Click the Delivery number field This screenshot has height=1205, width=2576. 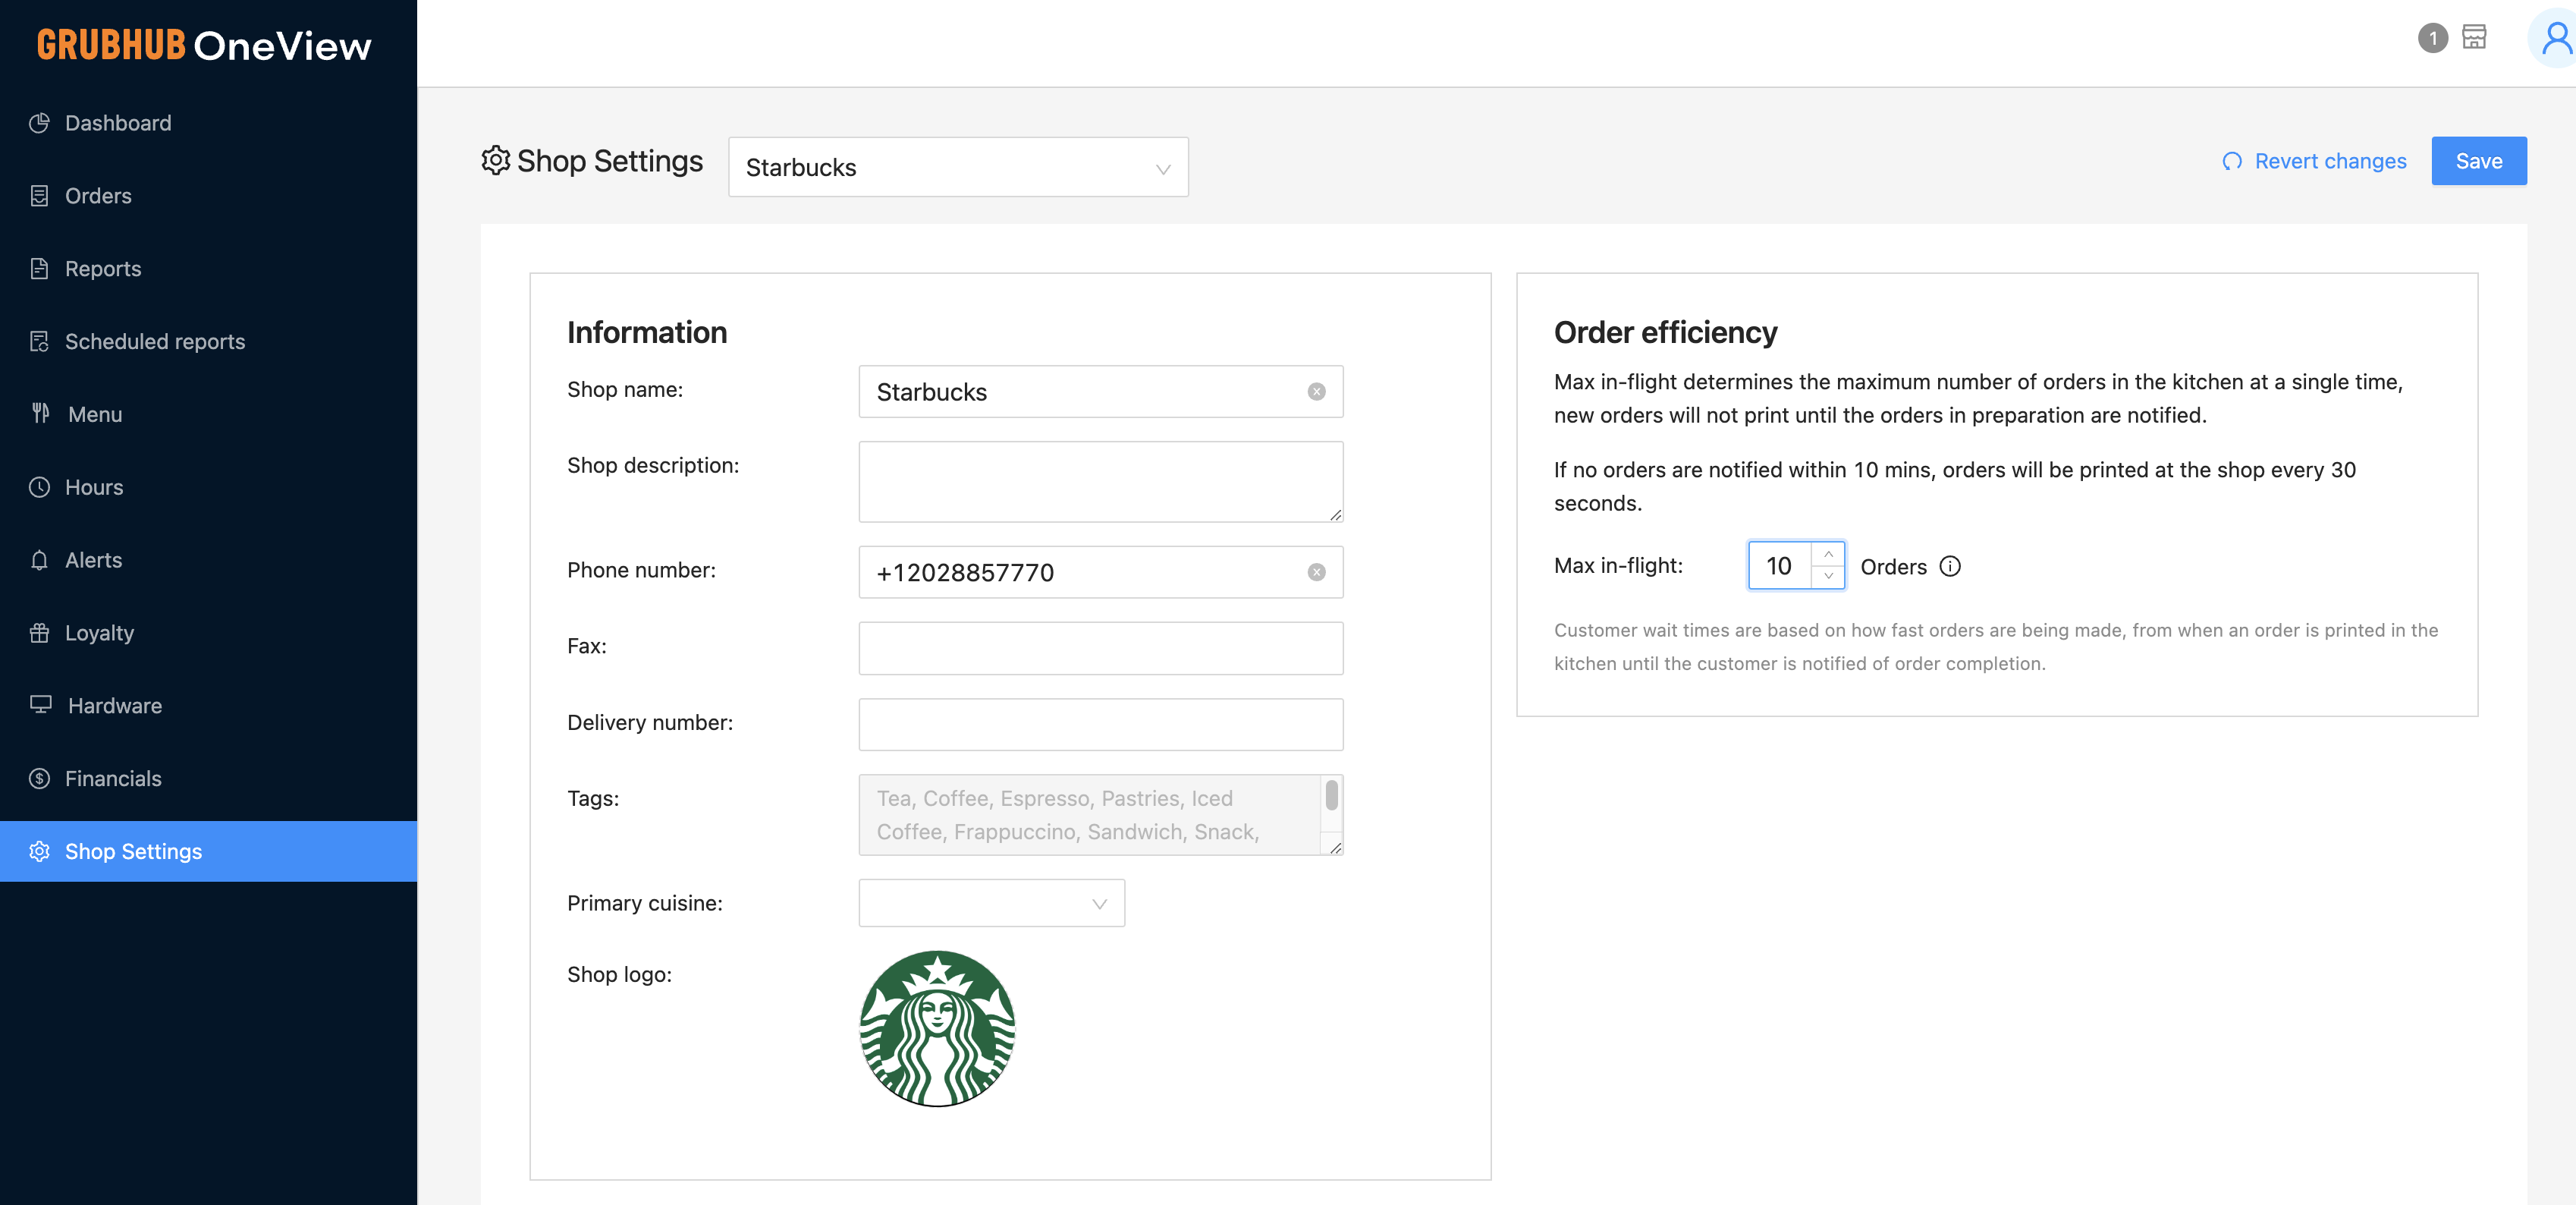pyautogui.click(x=1100, y=725)
